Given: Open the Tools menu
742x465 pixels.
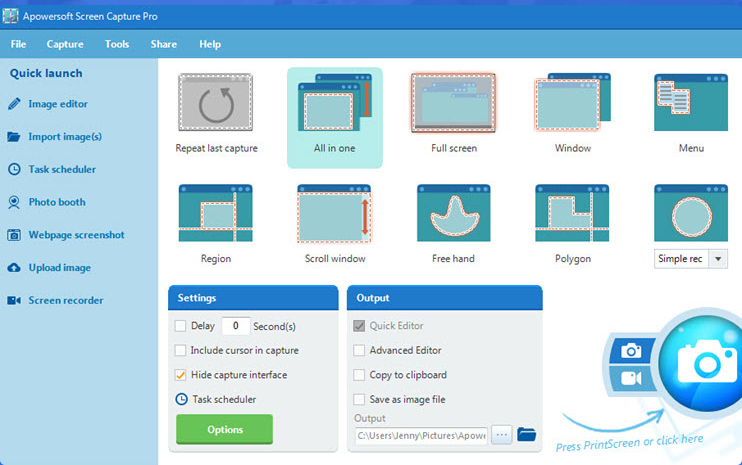Looking at the screenshot, I should (117, 44).
